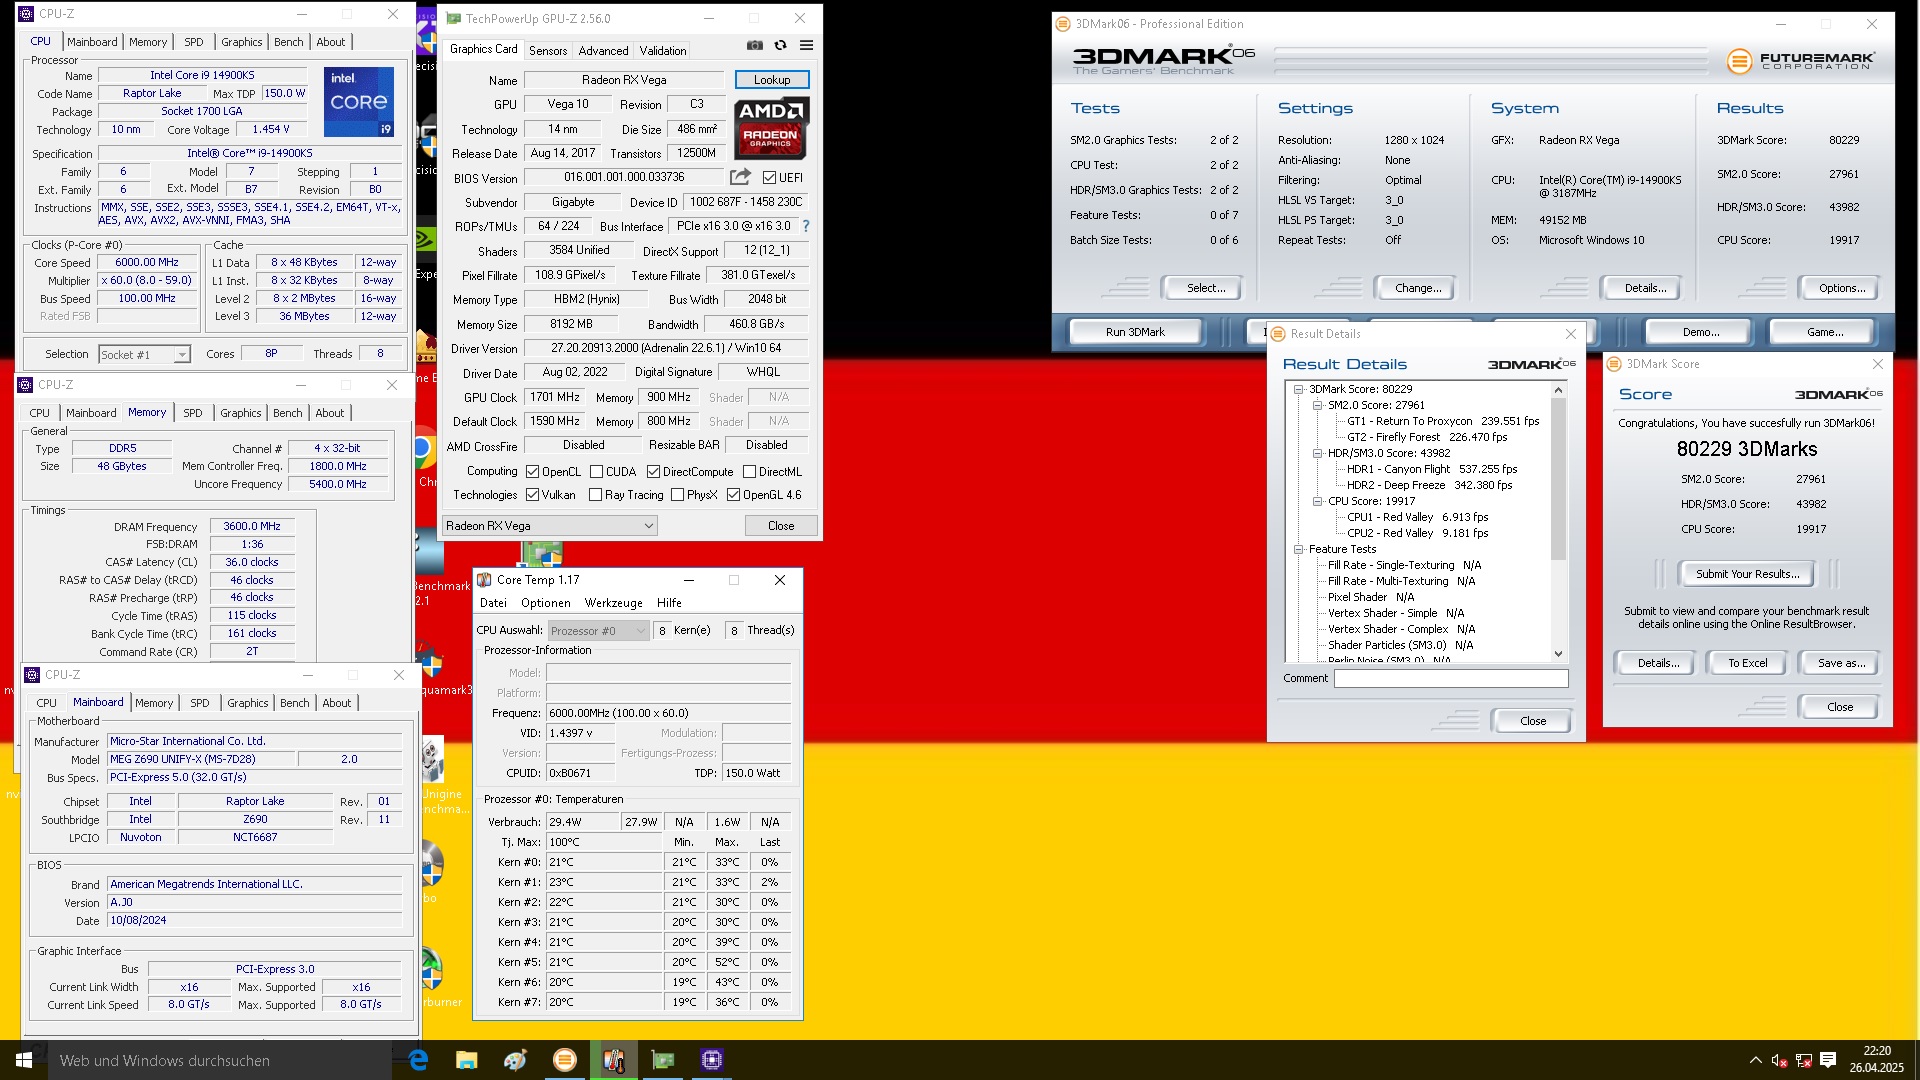The image size is (1920, 1080).
Task: Click the BIOS export share icon
Action: (x=740, y=177)
